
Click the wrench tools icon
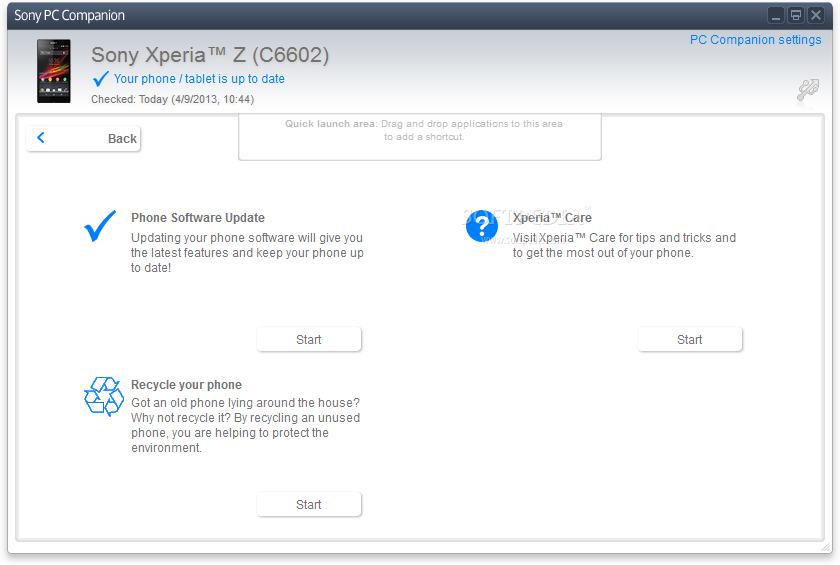pos(807,89)
